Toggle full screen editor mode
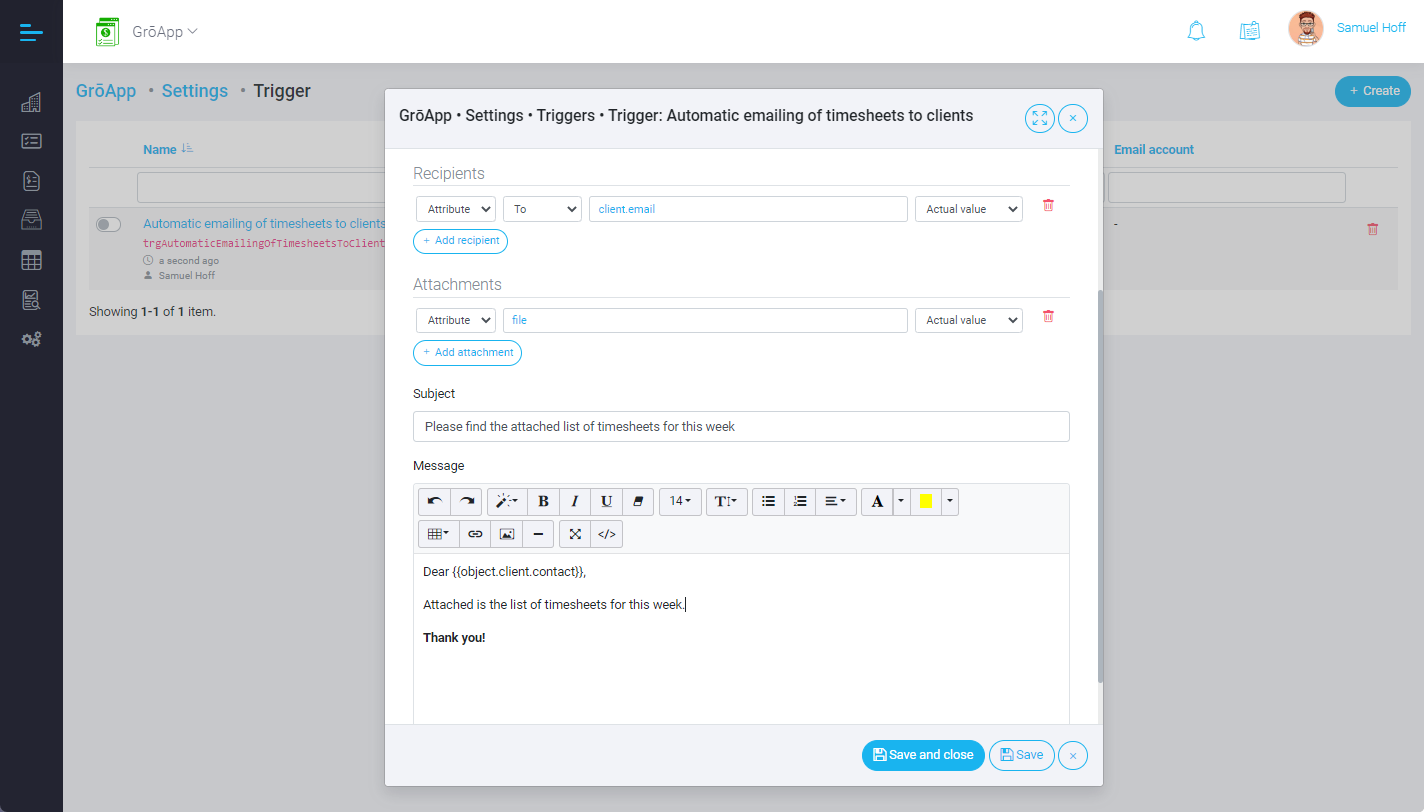The width and height of the screenshot is (1424, 812). [575, 534]
